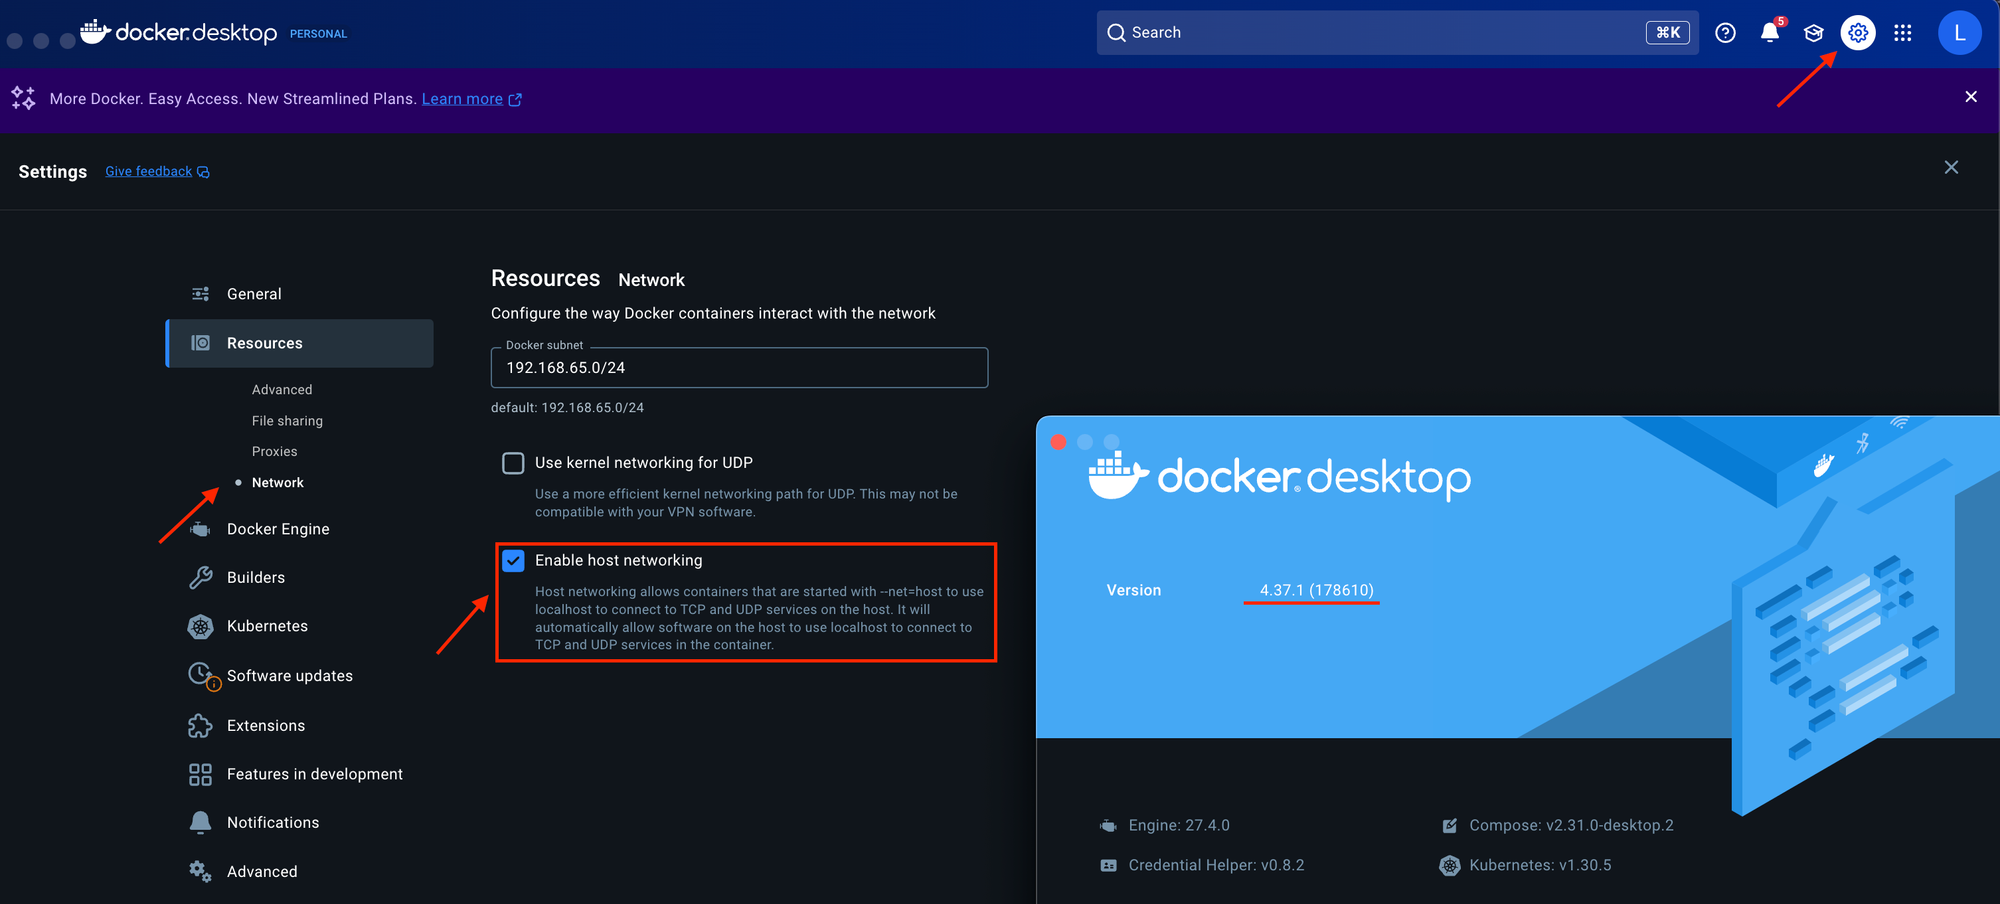The image size is (2000, 904).
Task: Close the Settings panel with X
Action: pos(1951,167)
